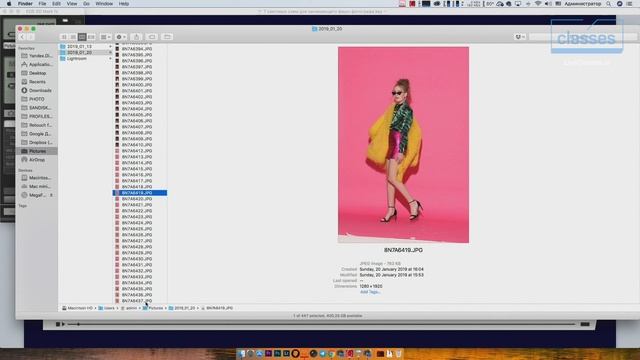Click the Add Tags link
640x360 pixels.
tap(370, 292)
